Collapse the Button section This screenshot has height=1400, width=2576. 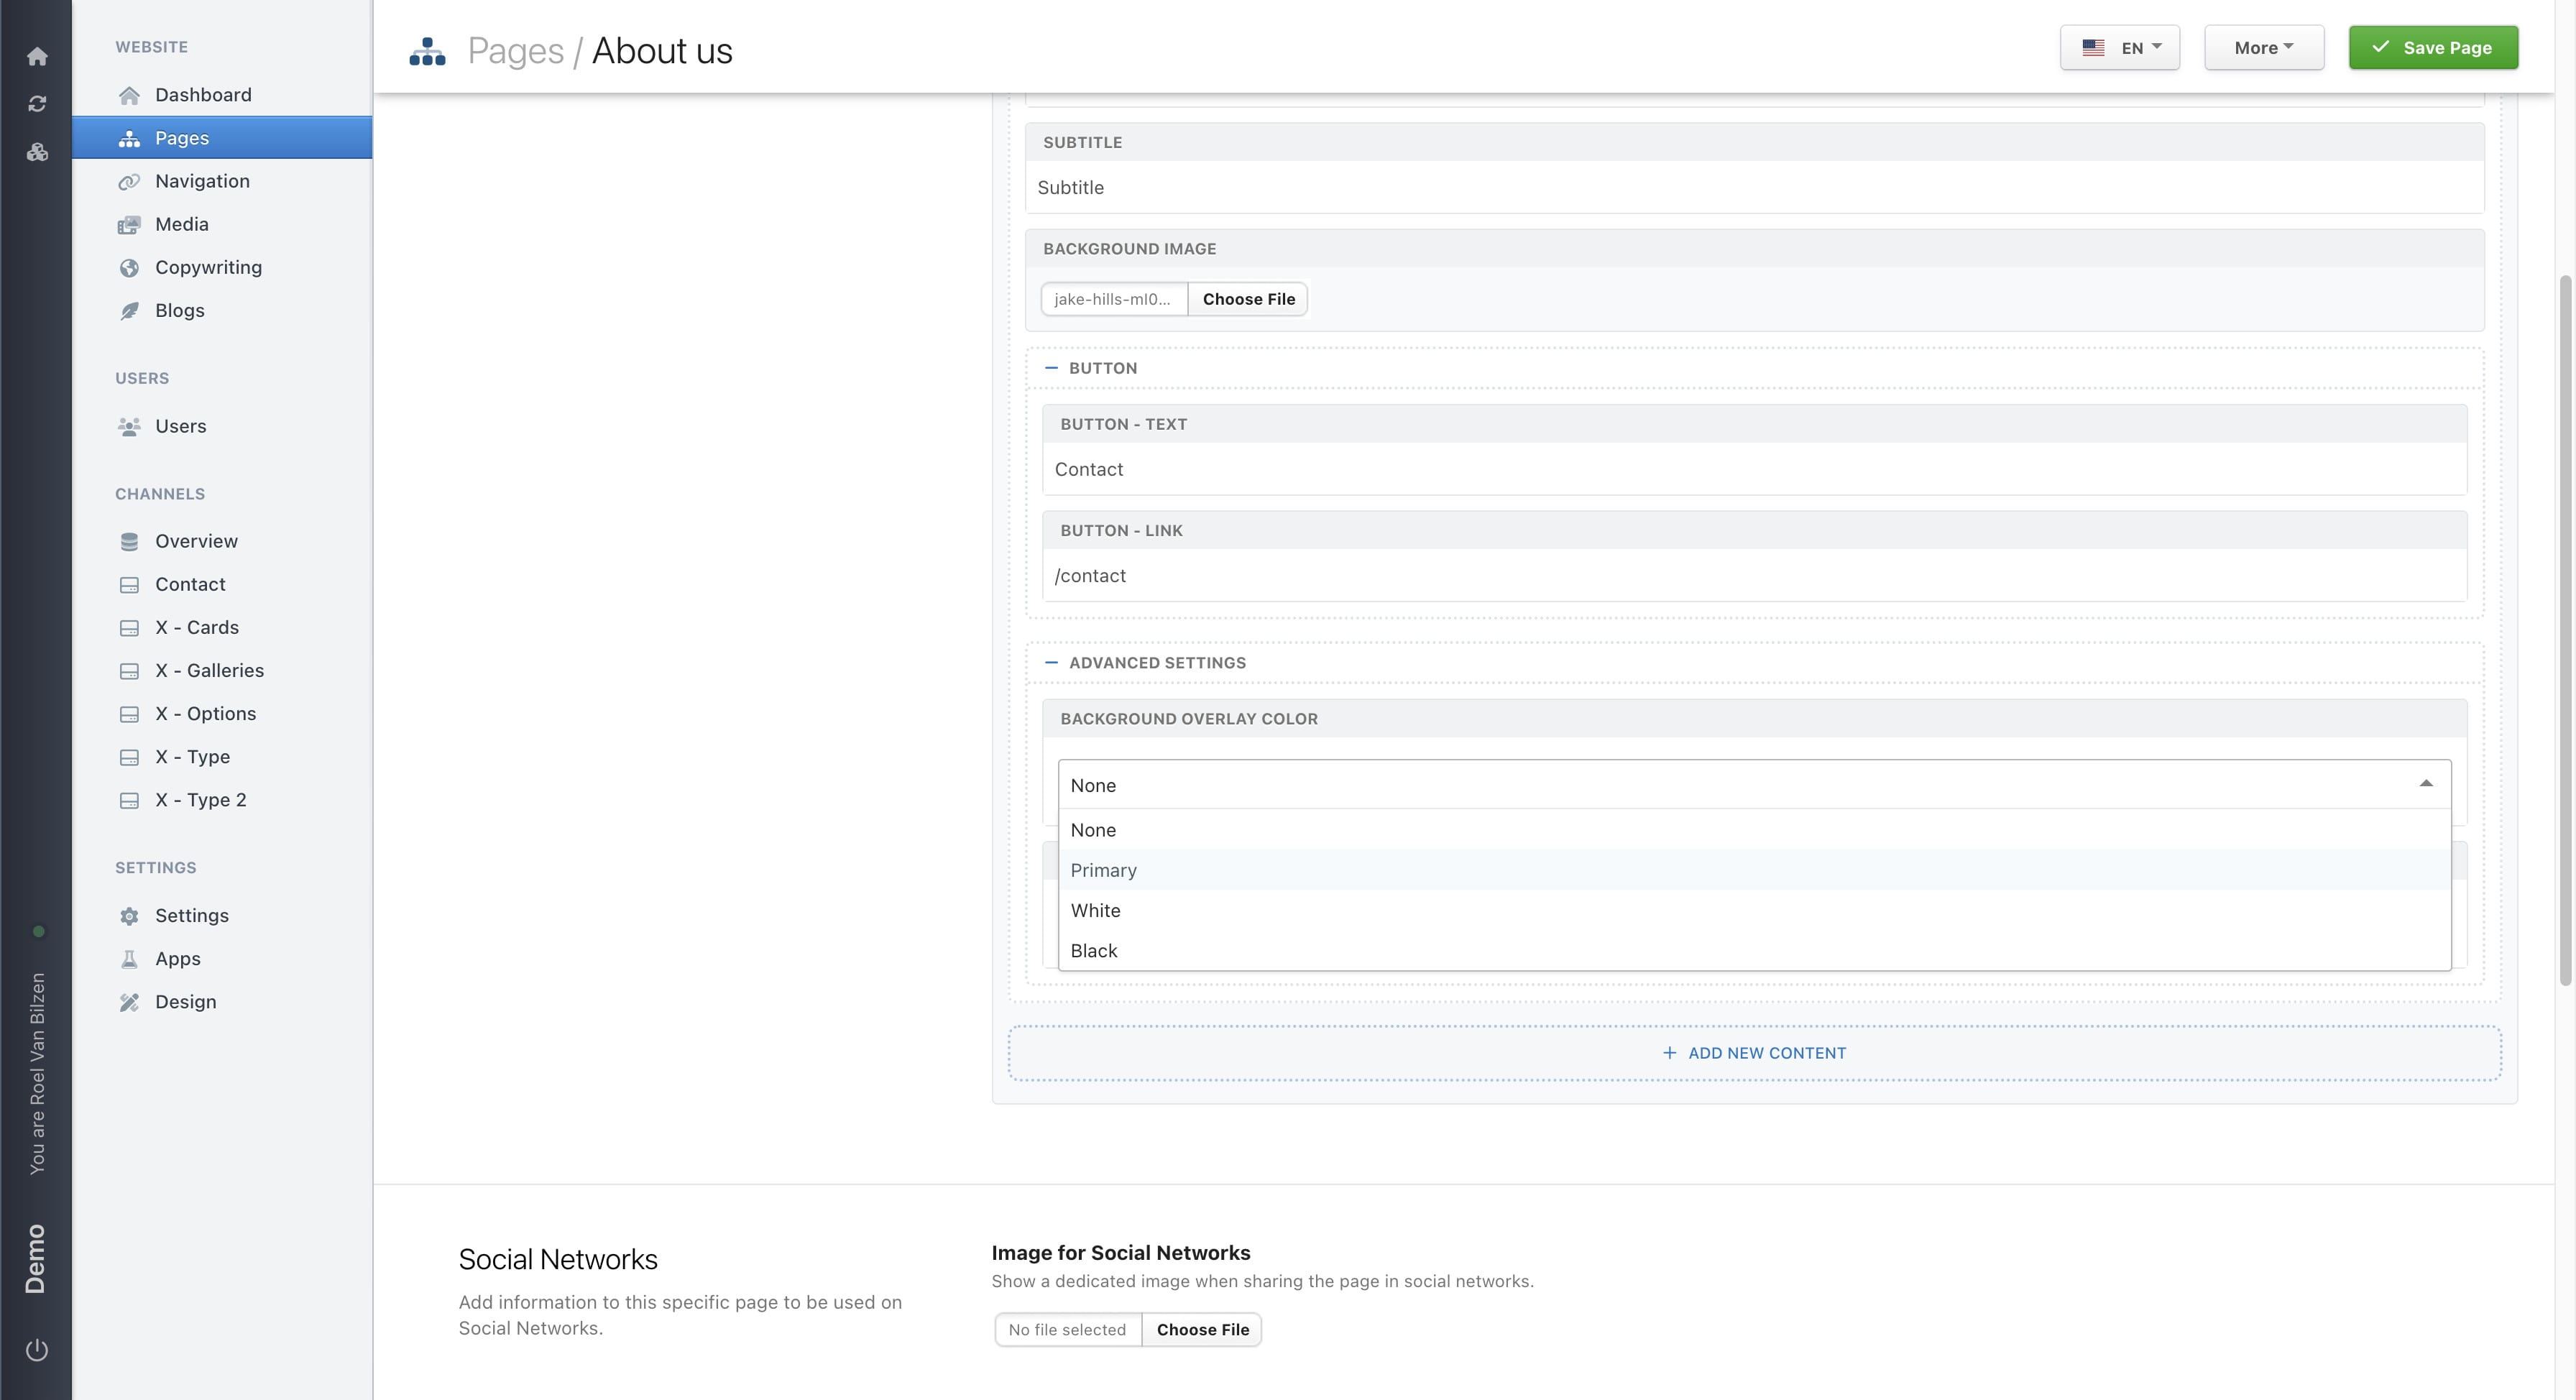[x=1051, y=368]
